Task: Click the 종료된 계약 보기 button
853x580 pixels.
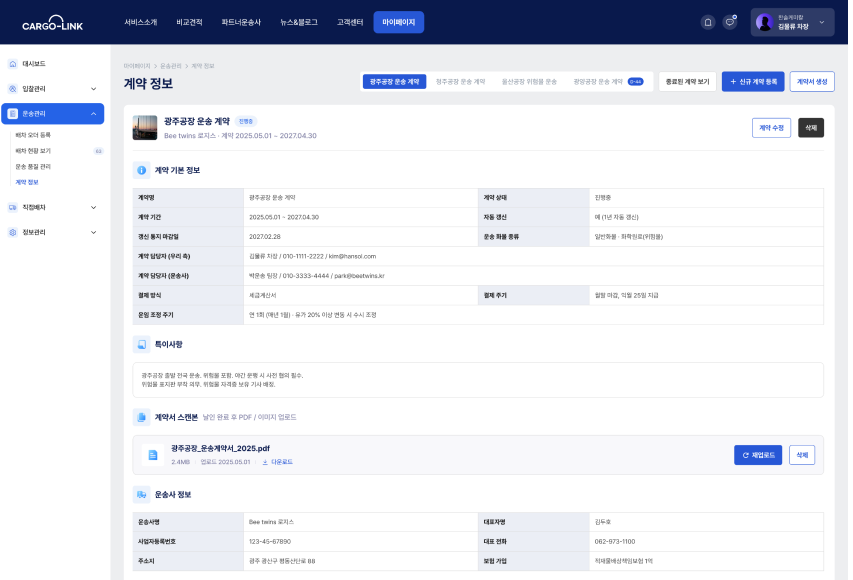Action: tap(688, 82)
